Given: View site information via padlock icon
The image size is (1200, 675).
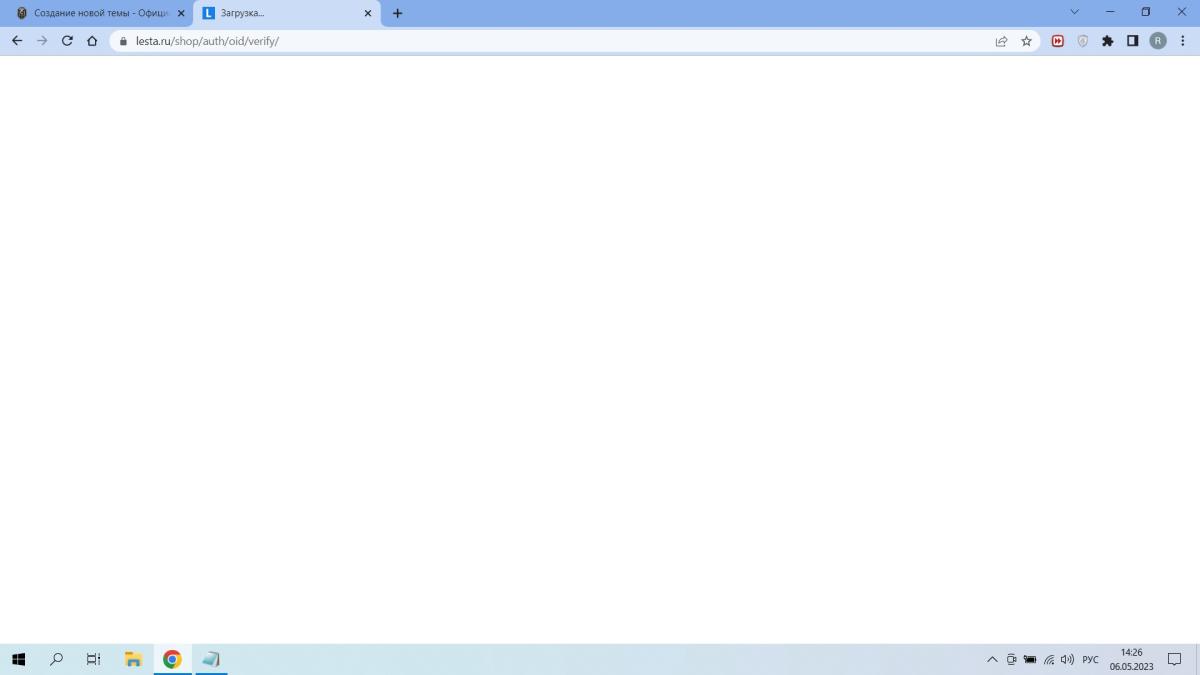Looking at the screenshot, I should 124,41.
